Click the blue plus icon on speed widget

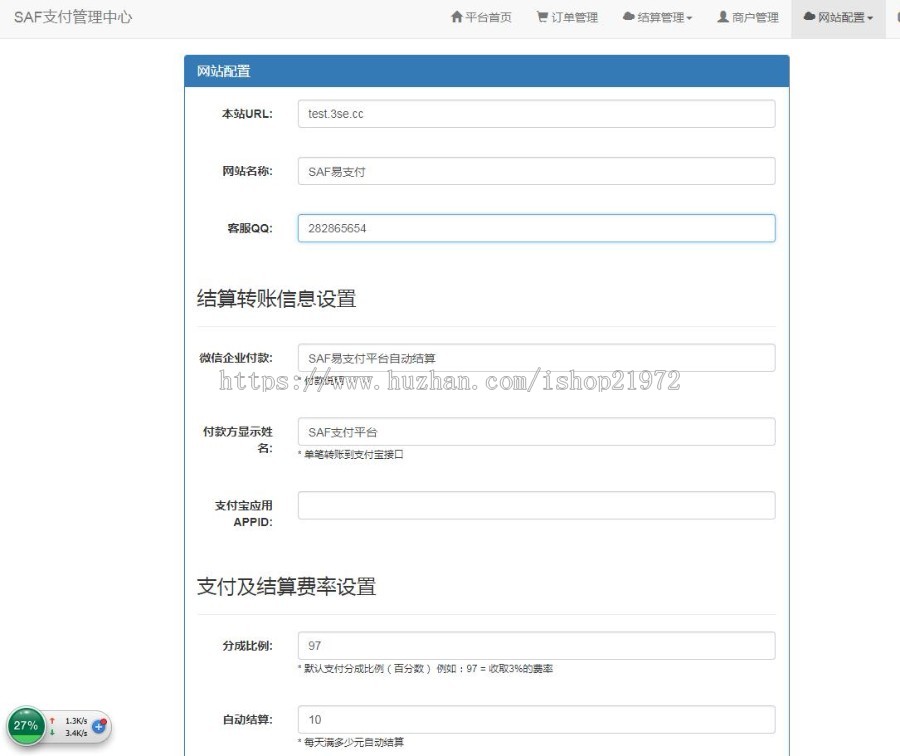pos(99,726)
